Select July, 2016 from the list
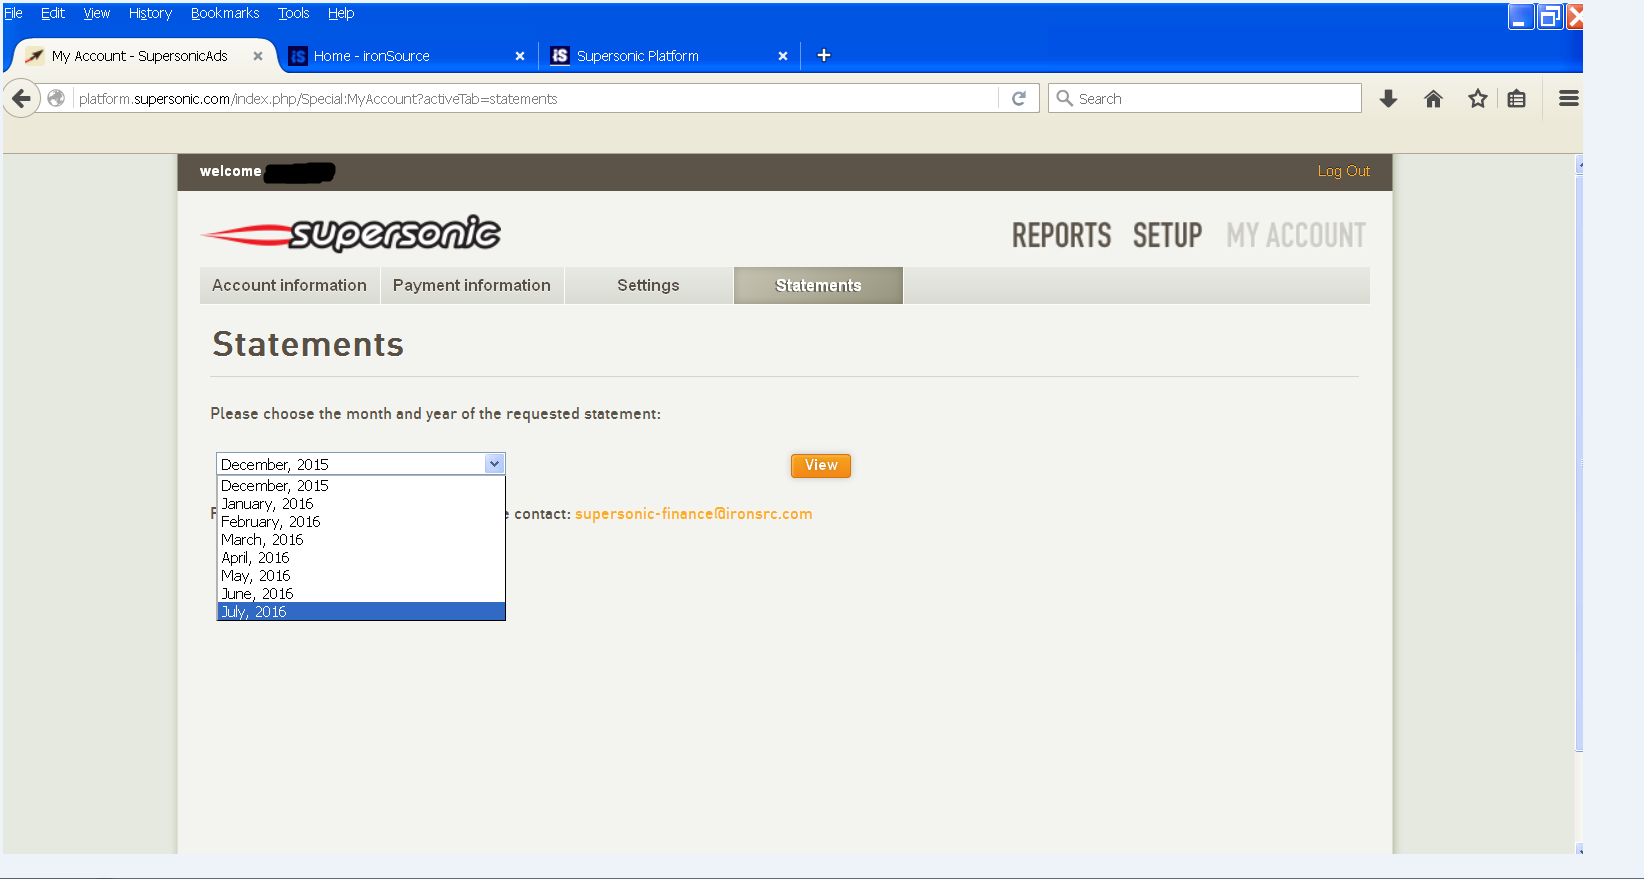 [361, 612]
